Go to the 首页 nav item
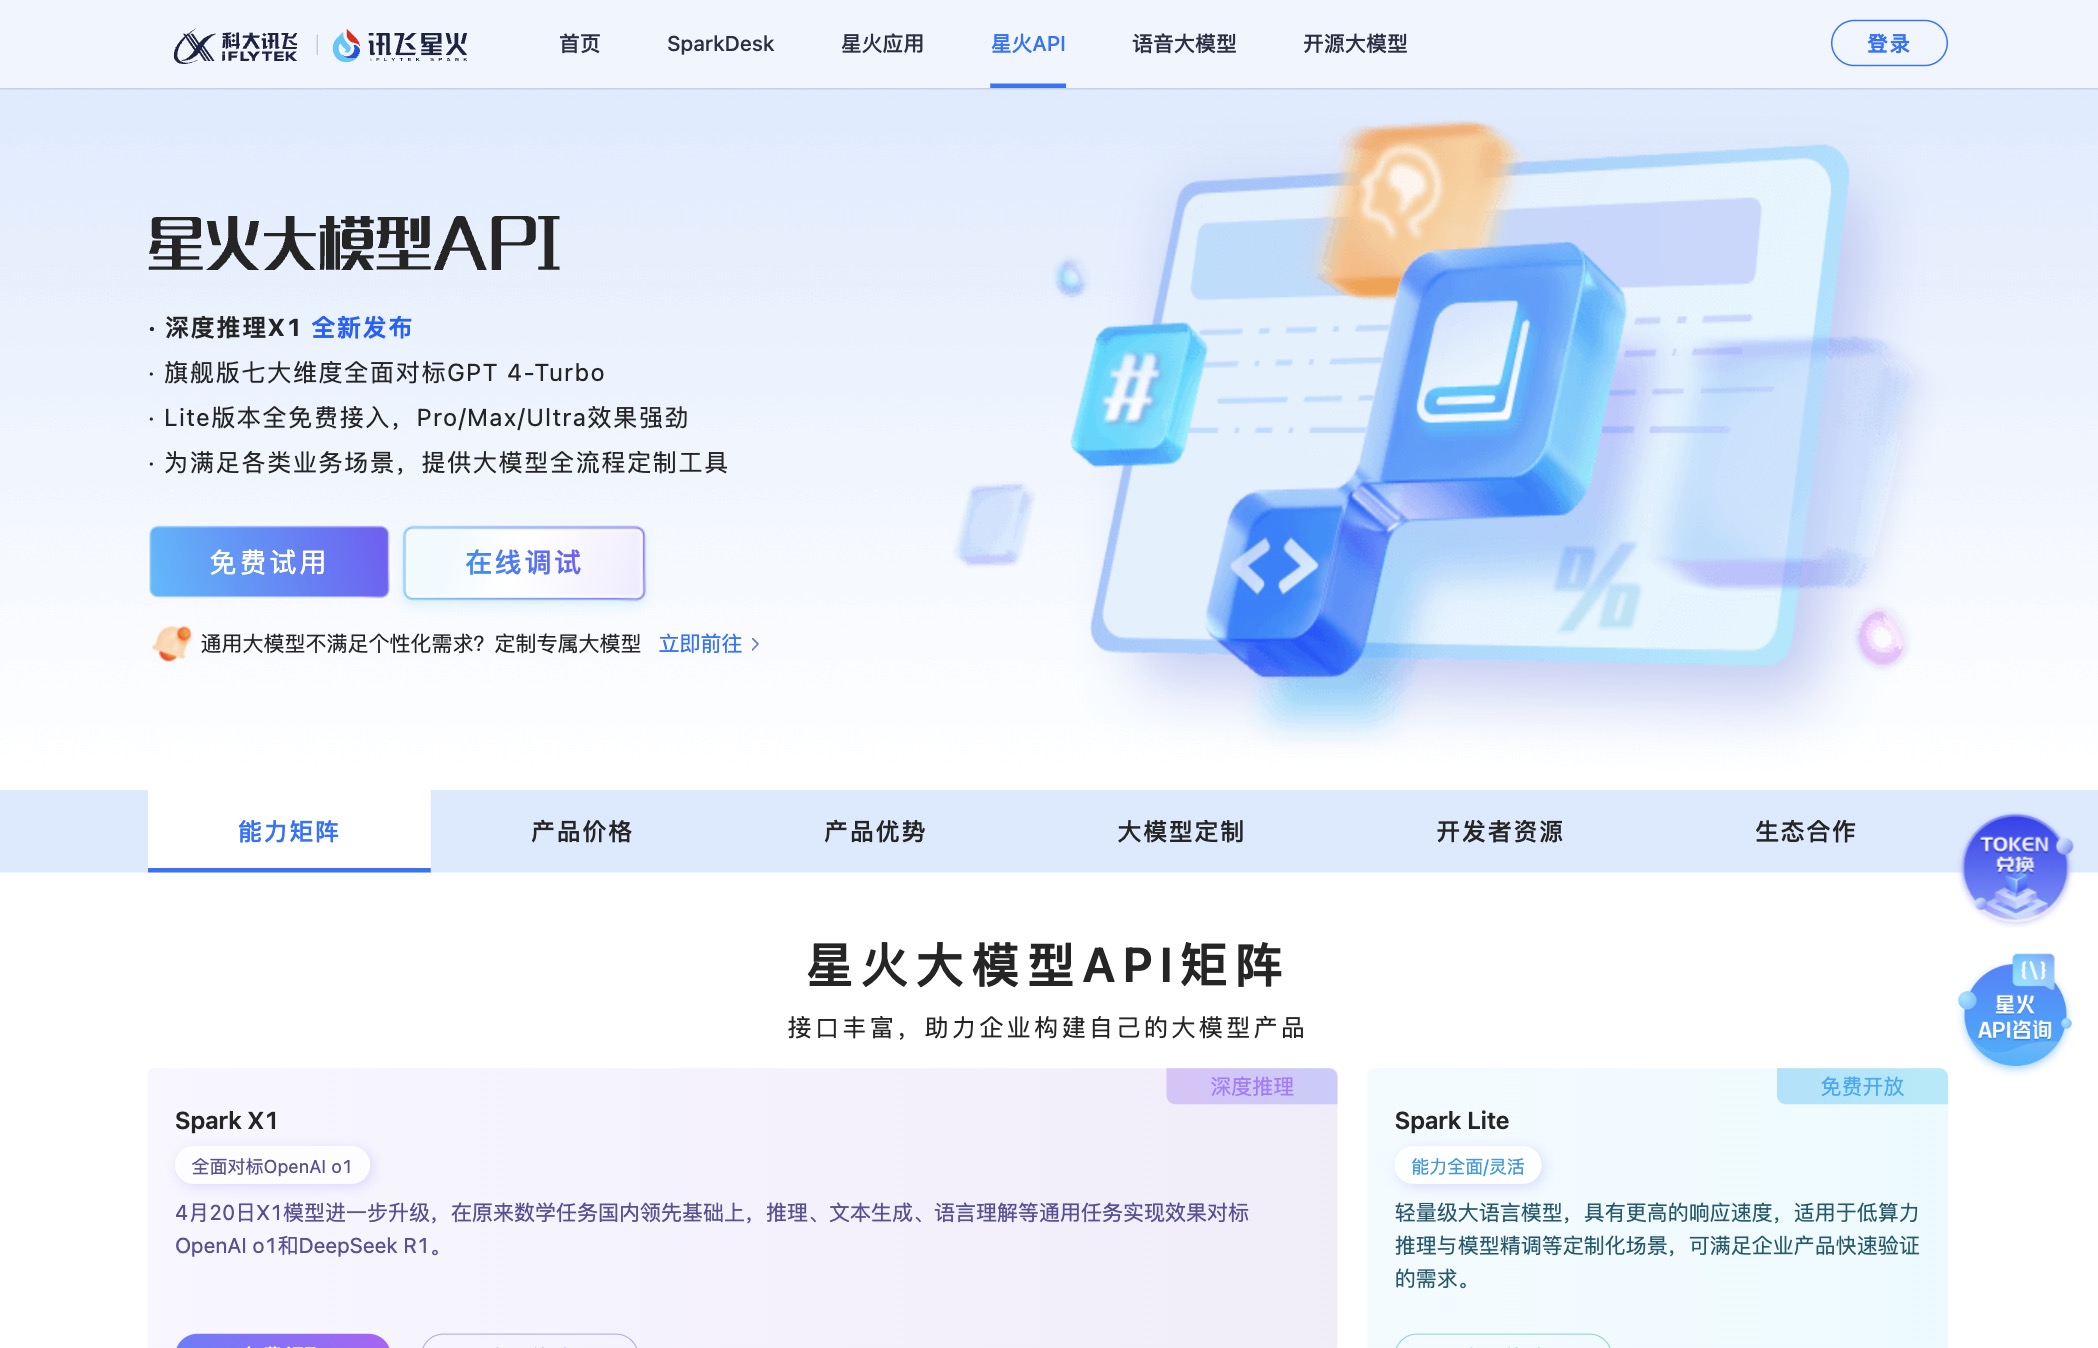 click(579, 44)
